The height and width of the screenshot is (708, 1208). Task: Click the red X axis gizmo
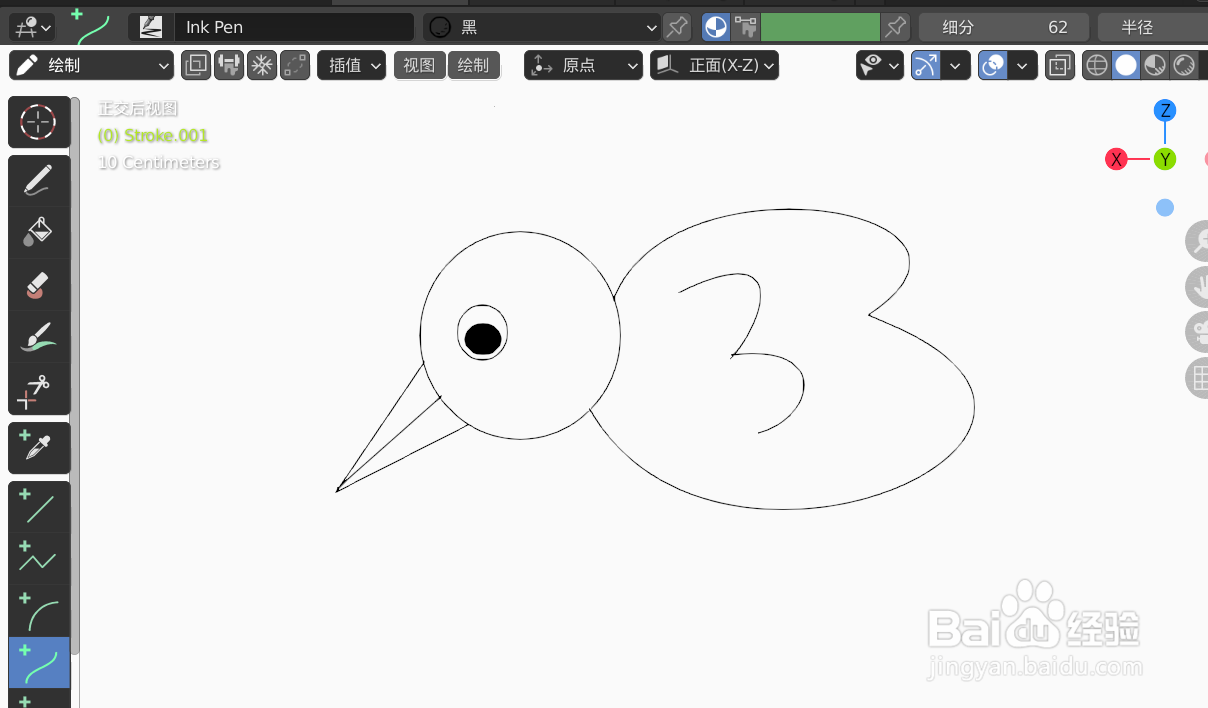(x=1116, y=159)
